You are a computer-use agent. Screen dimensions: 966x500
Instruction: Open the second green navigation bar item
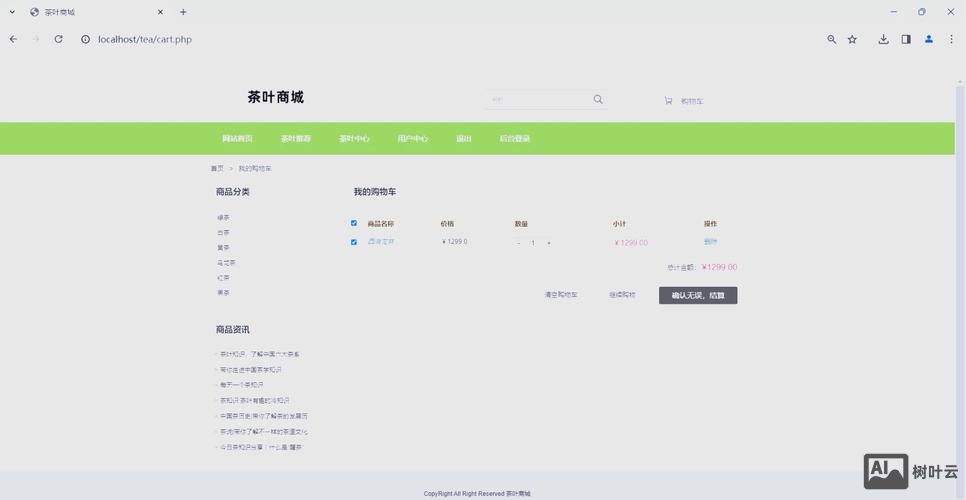pos(296,139)
